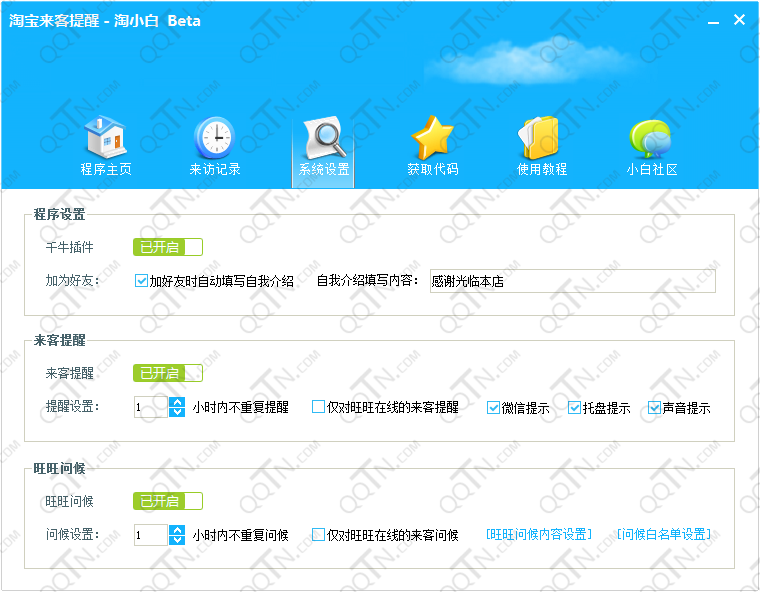Disable the 声音提示 checkbox
760x592 pixels.
point(655,408)
